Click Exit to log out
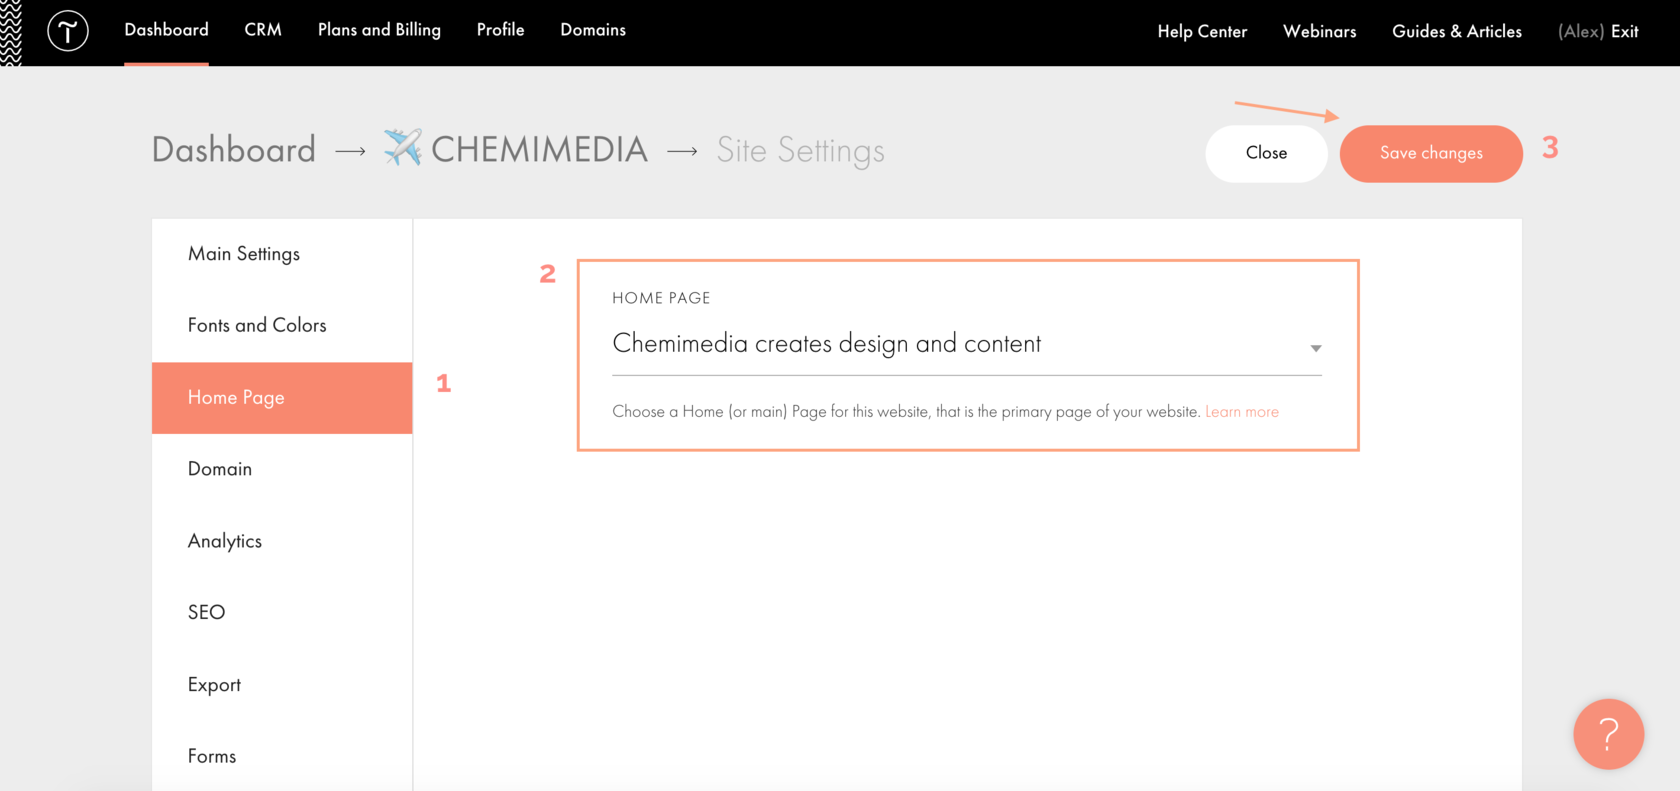 1625,32
